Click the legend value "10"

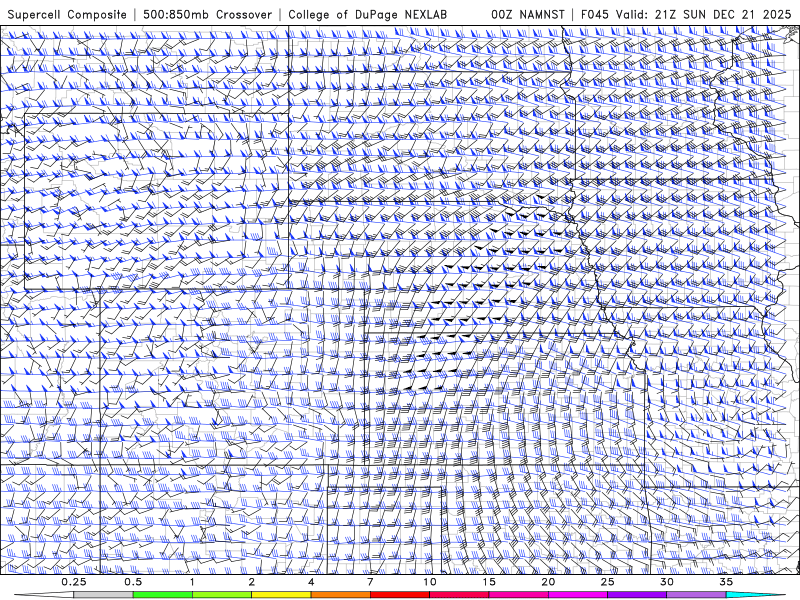430,582
